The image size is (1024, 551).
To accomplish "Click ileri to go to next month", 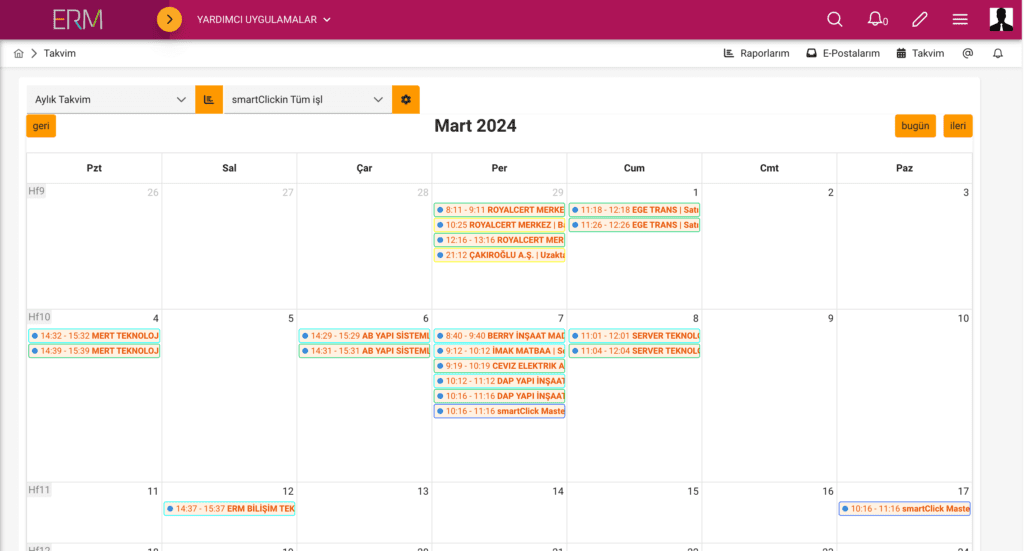I will coord(958,126).
